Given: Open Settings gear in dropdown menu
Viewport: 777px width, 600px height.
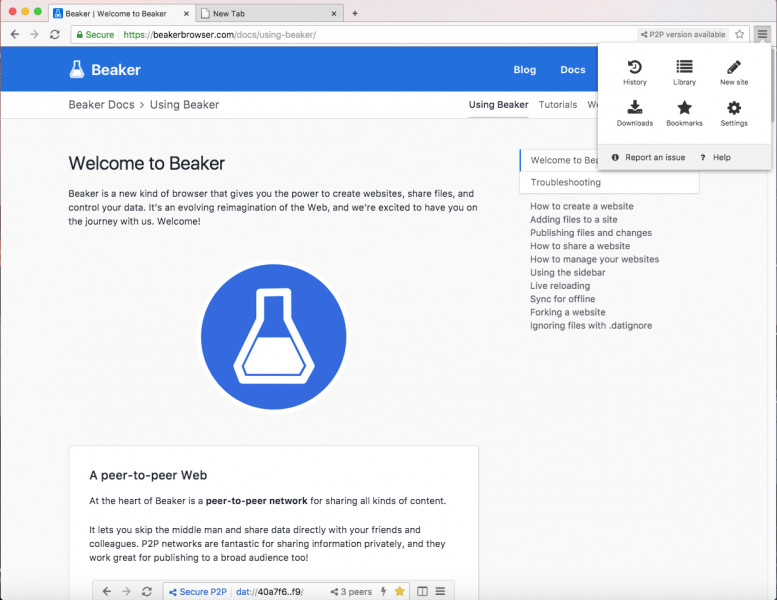Looking at the screenshot, I should pos(734,113).
